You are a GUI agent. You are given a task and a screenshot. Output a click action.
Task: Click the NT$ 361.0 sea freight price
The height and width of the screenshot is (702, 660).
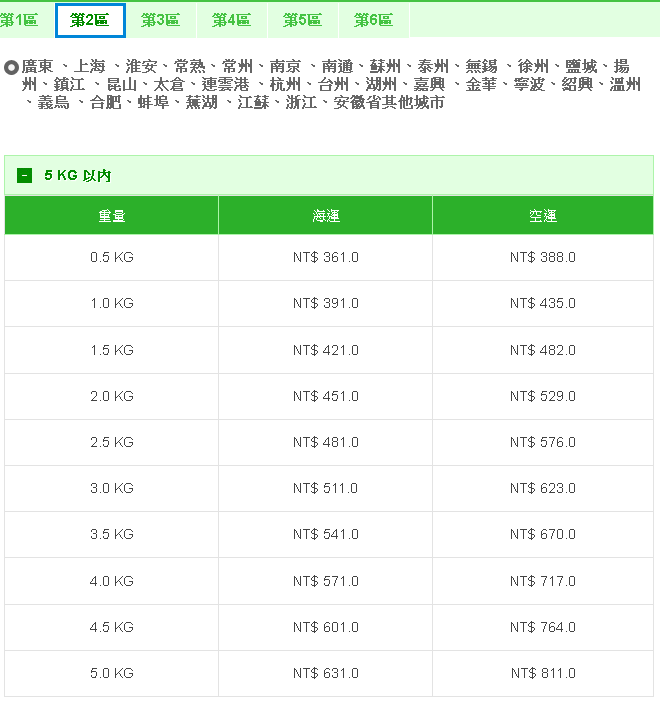tap(325, 257)
